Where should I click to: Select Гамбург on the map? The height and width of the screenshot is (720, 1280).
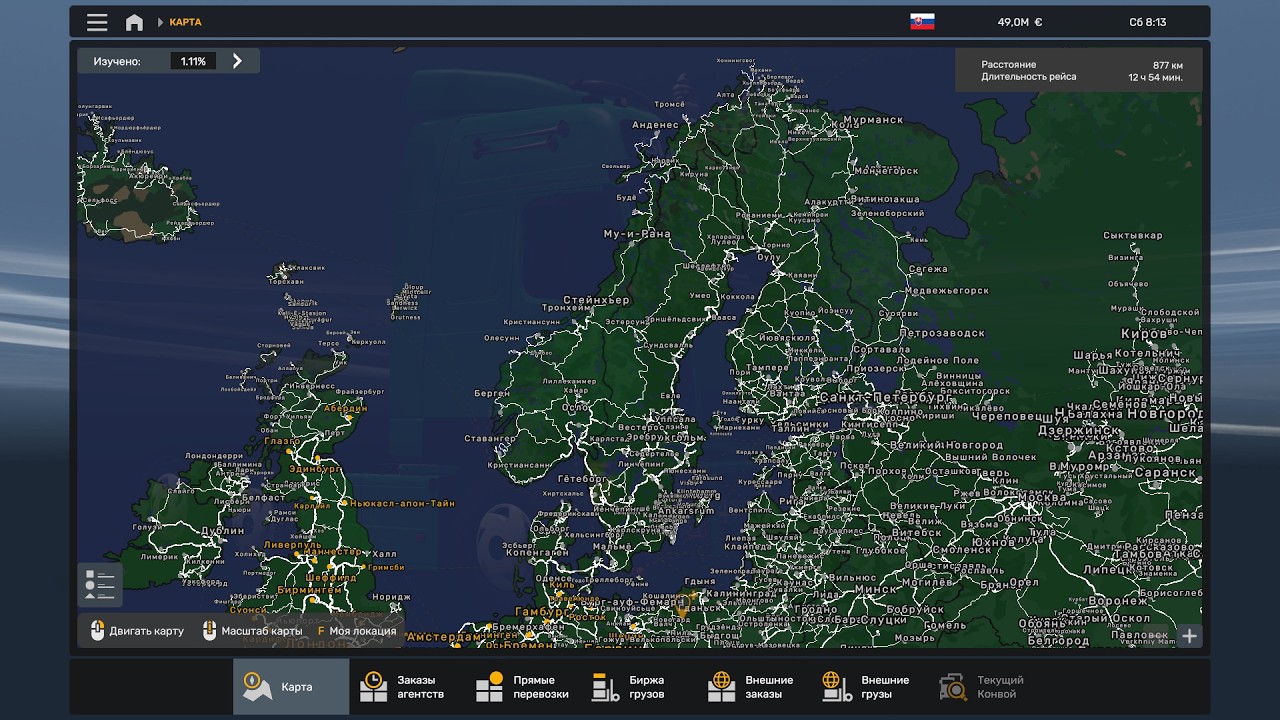tap(540, 611)
